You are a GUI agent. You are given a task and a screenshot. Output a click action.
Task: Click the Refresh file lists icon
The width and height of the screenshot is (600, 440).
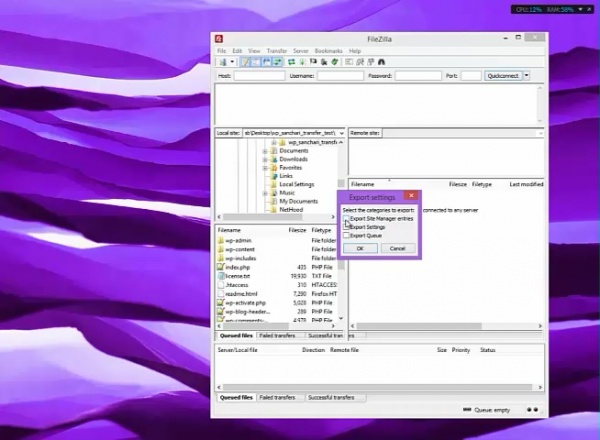(x=291, y=62)
